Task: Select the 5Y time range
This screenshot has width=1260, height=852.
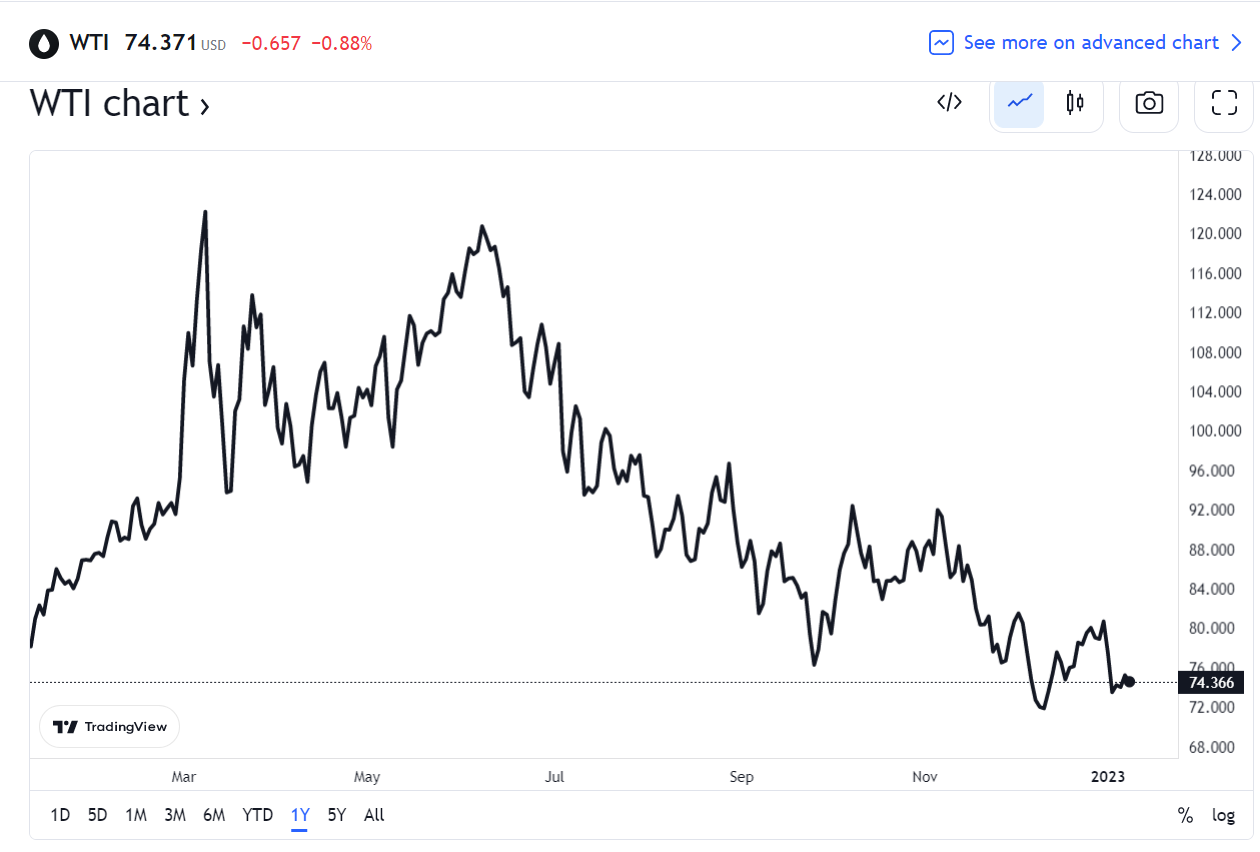Action: [336, 815]
